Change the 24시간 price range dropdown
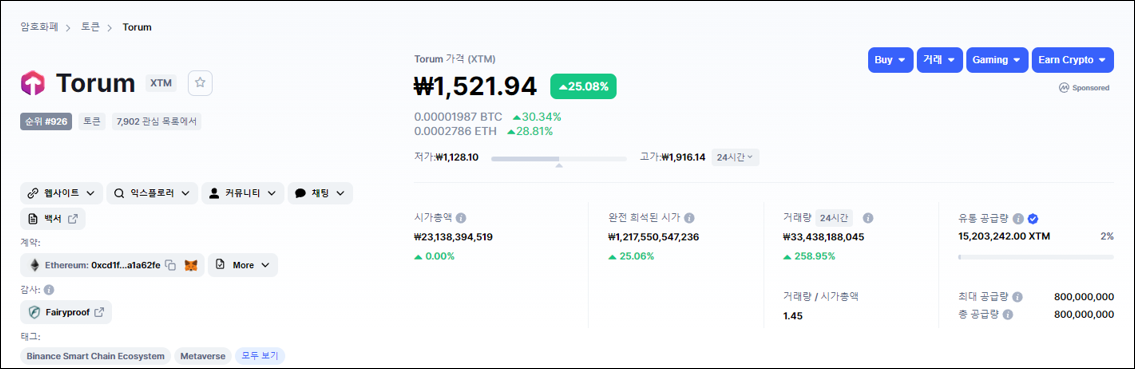 click(735, 157)
